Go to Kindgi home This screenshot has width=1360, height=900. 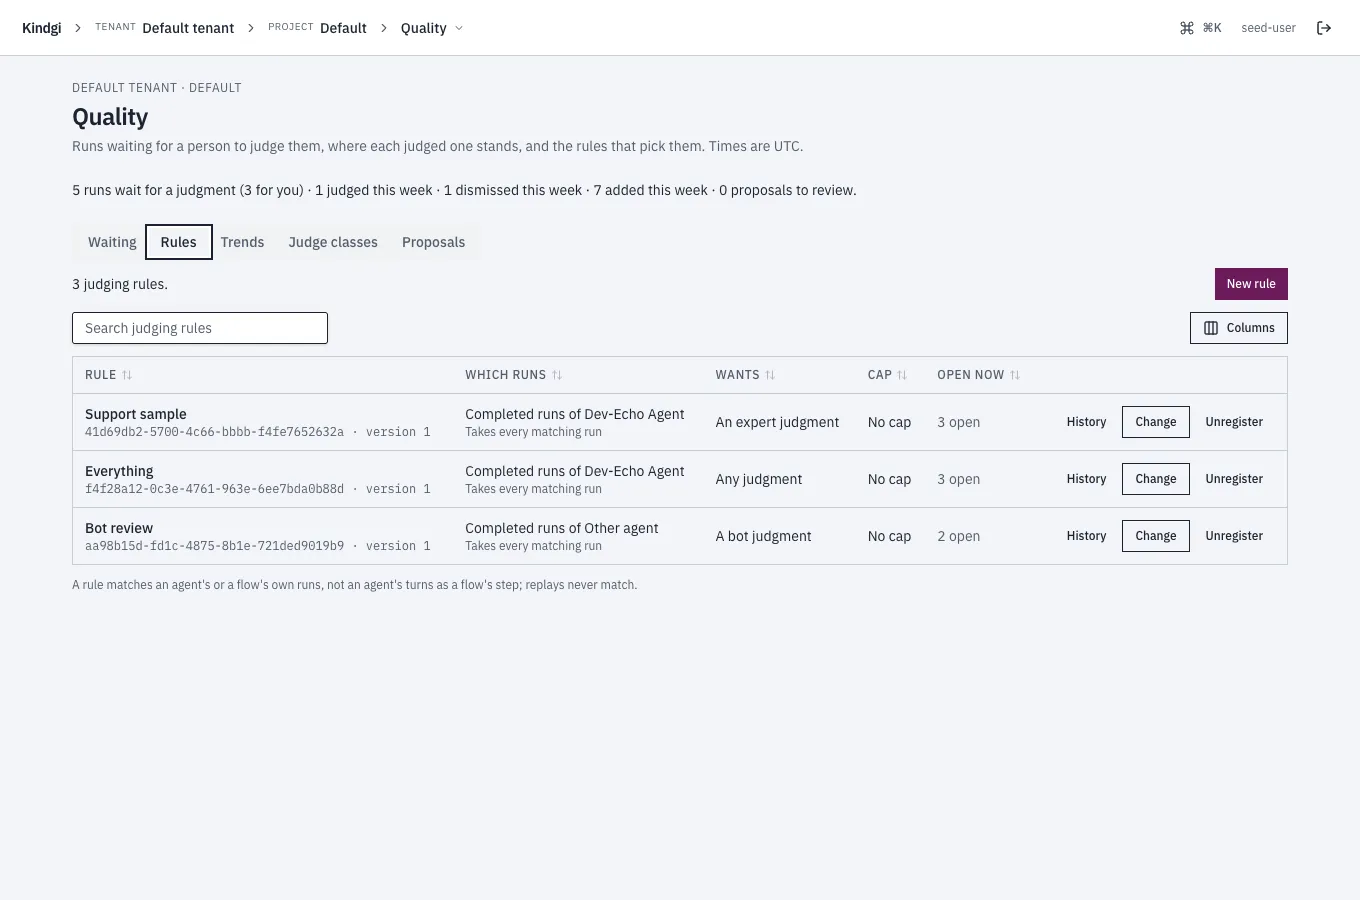tap(42, 28)
